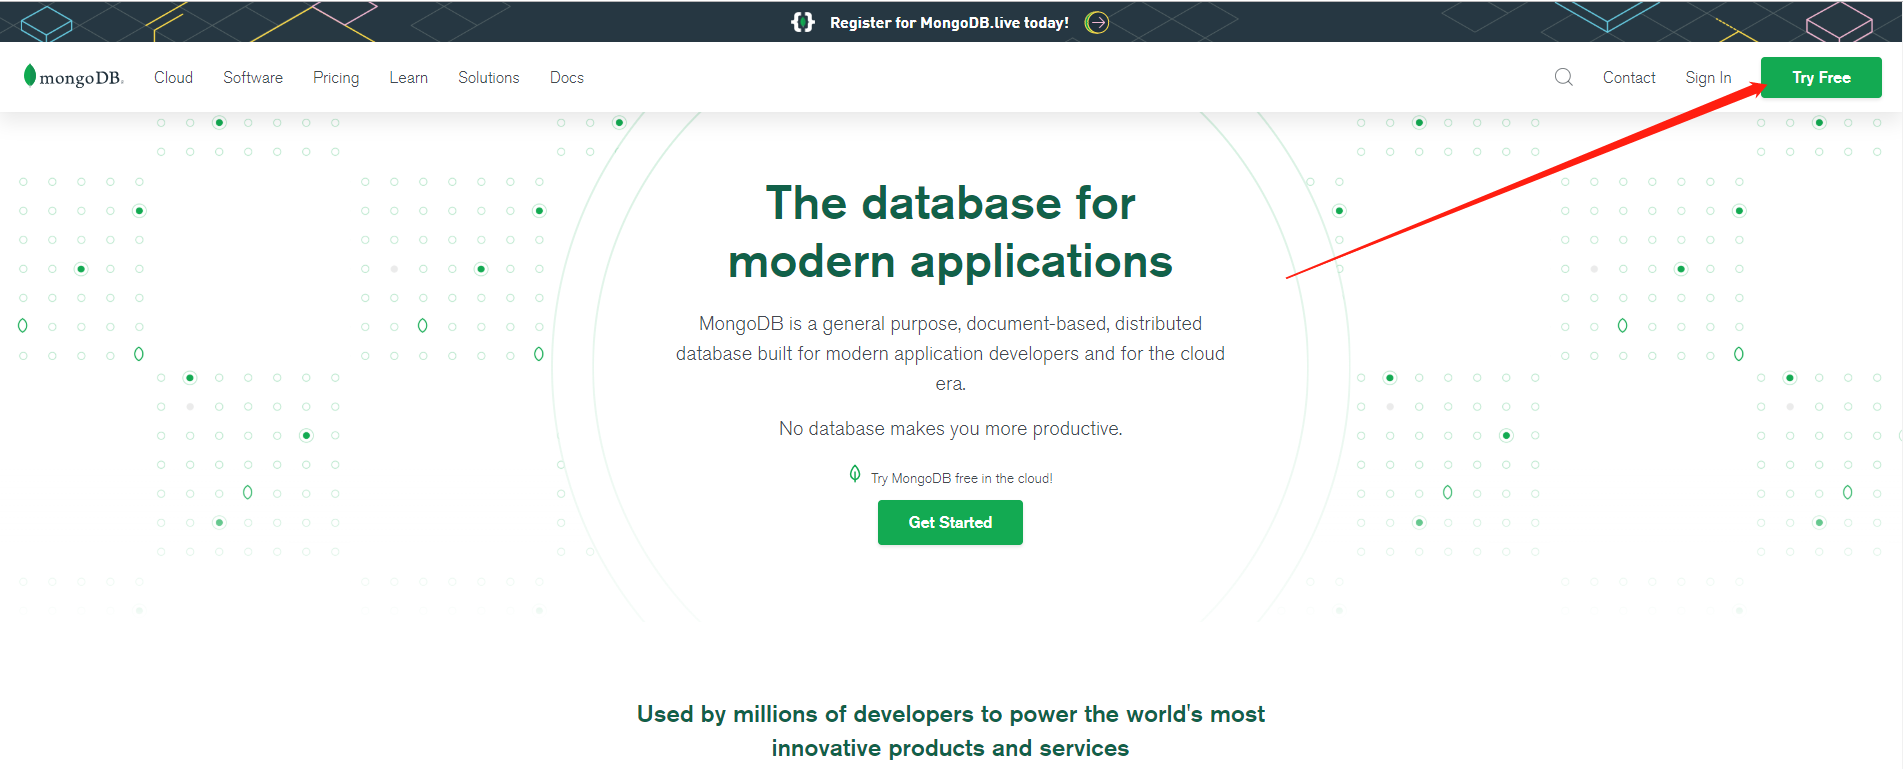Click the small leaf icon beside Try MongoDB free
Viewport: 1903px width, 769px height.
[855, 474]
